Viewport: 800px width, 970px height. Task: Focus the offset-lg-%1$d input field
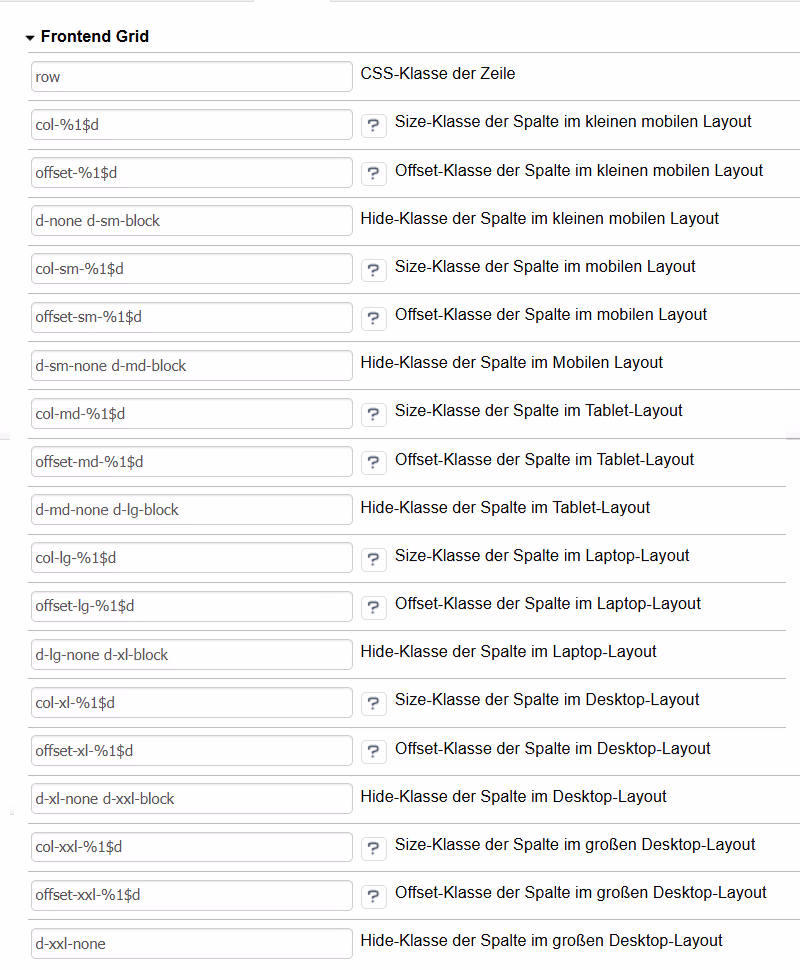coord(192,606)
